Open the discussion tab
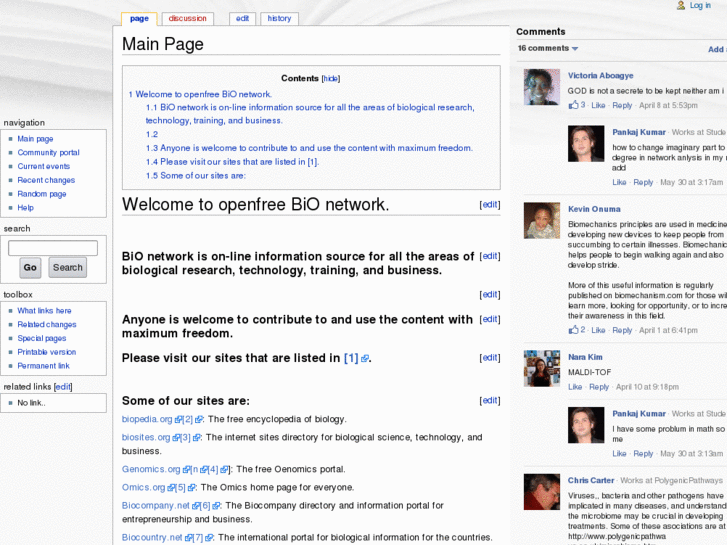727x545 pixels. pyautogui.click(x=187, y=19)
